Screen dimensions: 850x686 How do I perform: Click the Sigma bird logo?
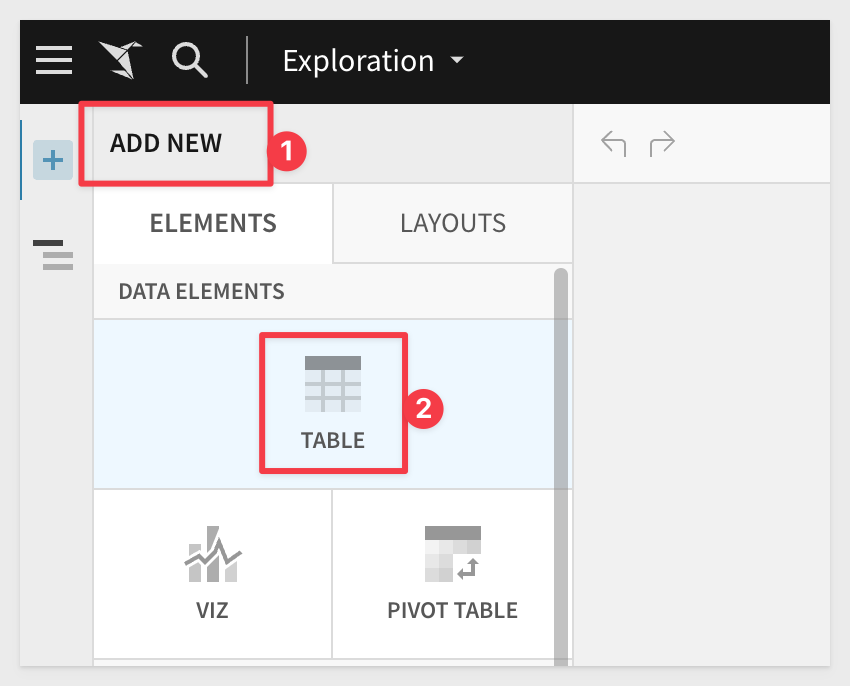(x=120, y=61)
